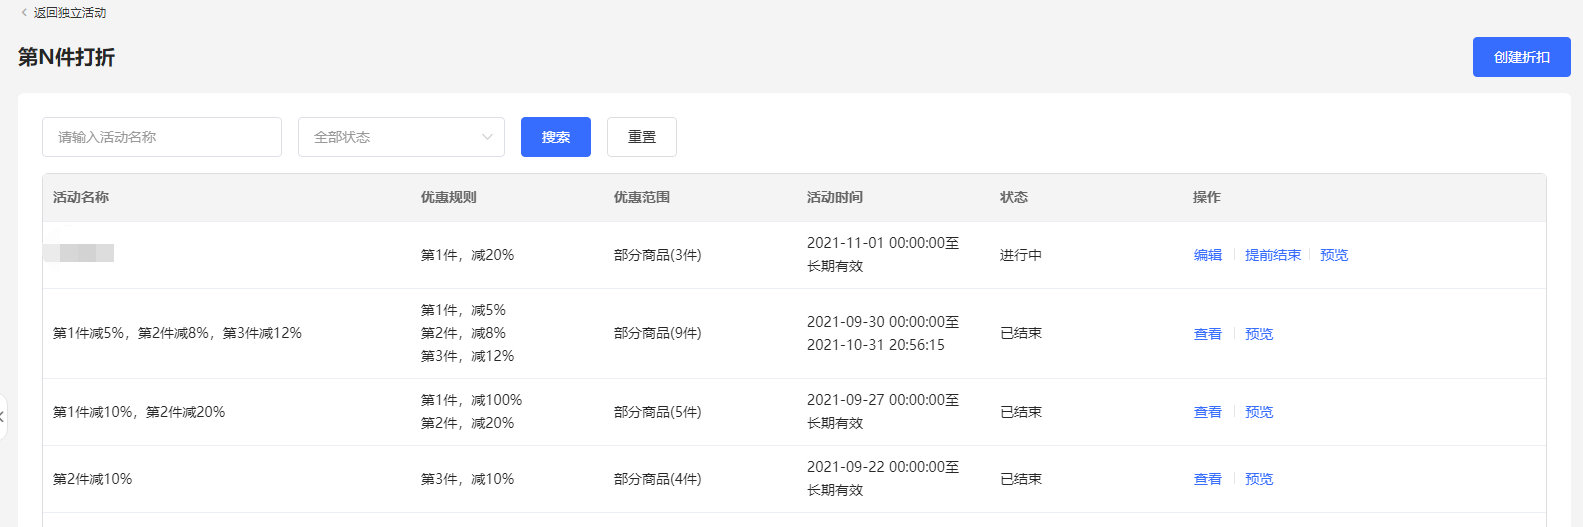Click 预览 for the 2021-09-30 activity
This screenshot has width=1583, height=527.
point(1259,334)
